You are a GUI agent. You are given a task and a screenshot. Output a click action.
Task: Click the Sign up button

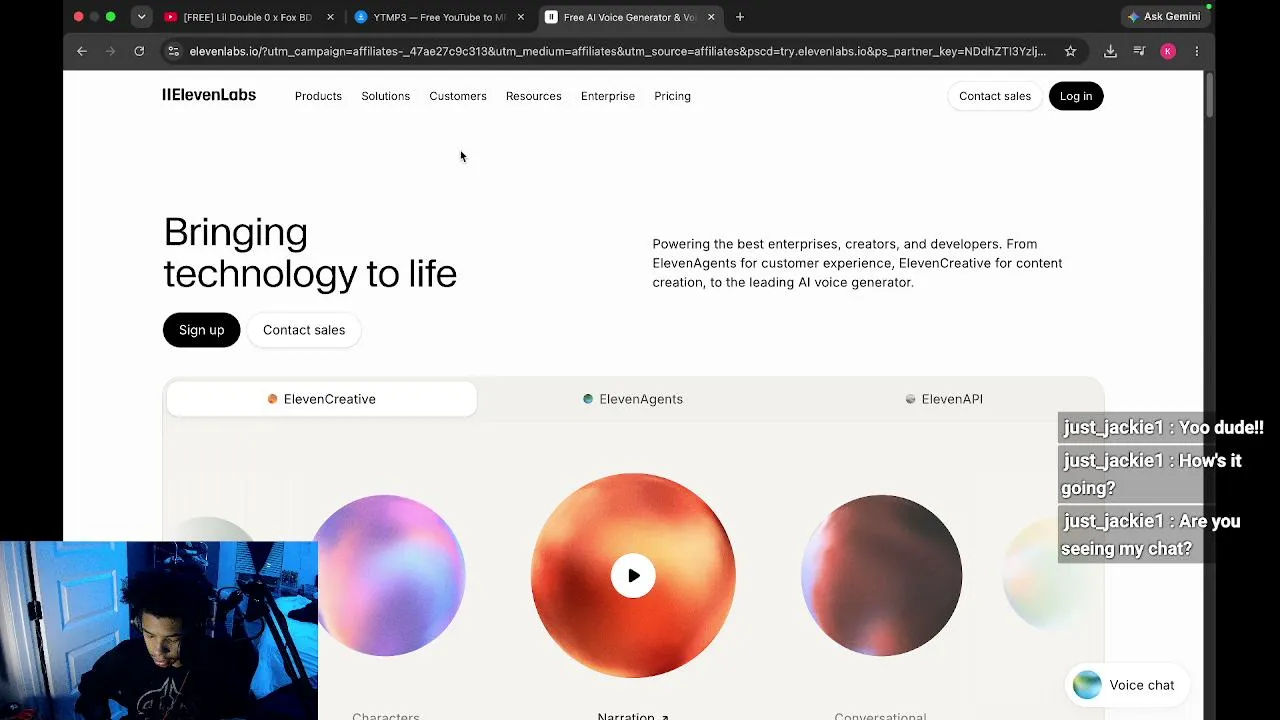tap(201, 330)
